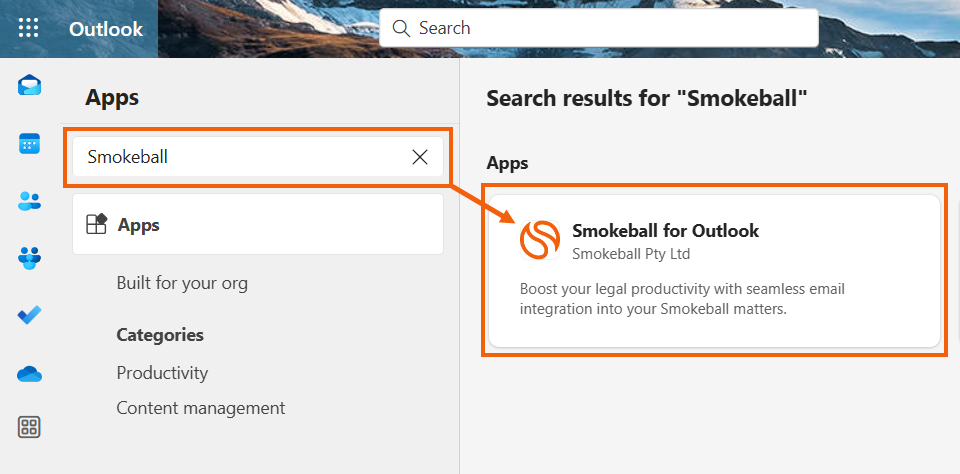Open the To Do checkmark icon
The width and height of the screenshot is (960, 474).
click(x=29, y=315)
